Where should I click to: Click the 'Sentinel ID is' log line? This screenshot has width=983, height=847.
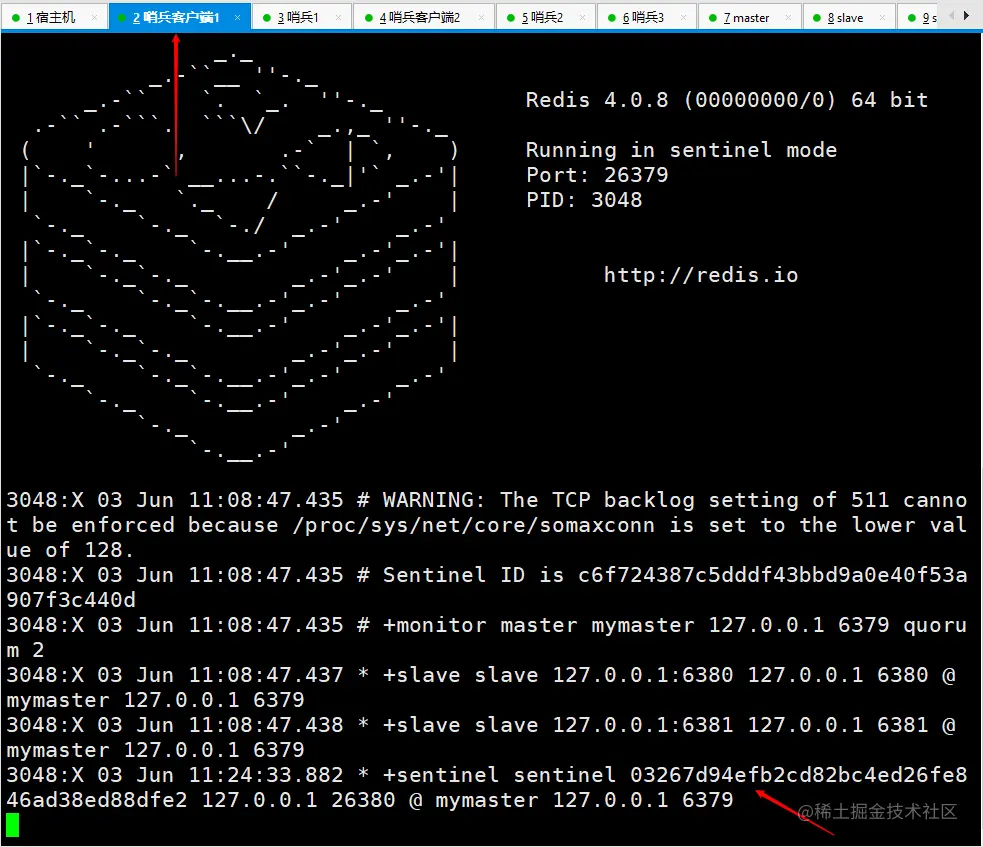click(486, 587)
